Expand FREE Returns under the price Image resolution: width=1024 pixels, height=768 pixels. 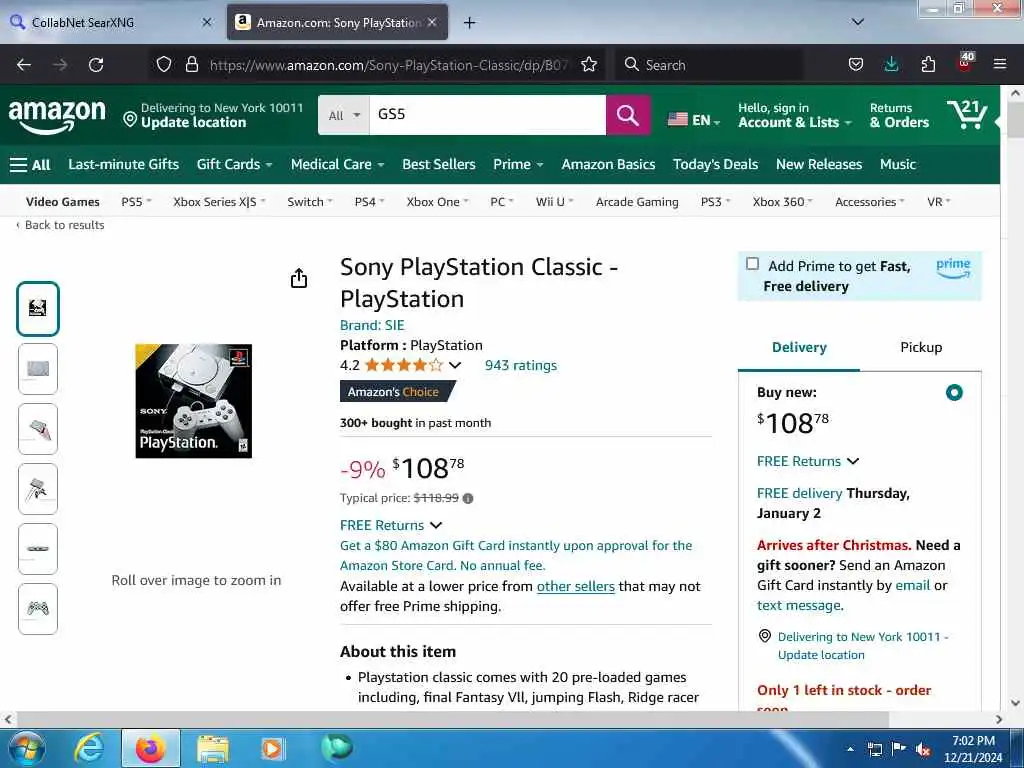[x=391, y=525]
